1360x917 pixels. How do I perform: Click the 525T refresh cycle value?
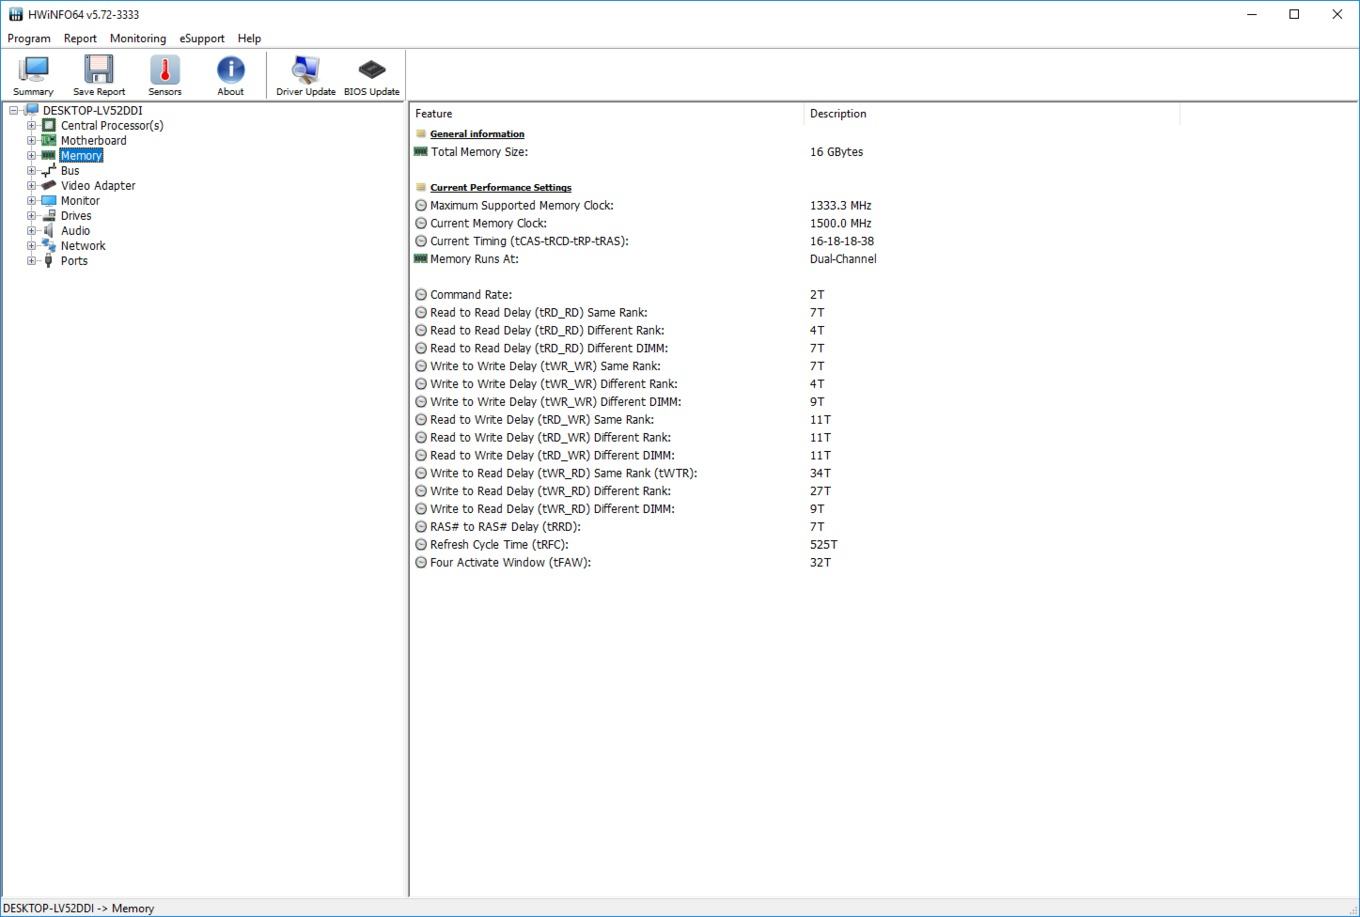click(824, 545)
